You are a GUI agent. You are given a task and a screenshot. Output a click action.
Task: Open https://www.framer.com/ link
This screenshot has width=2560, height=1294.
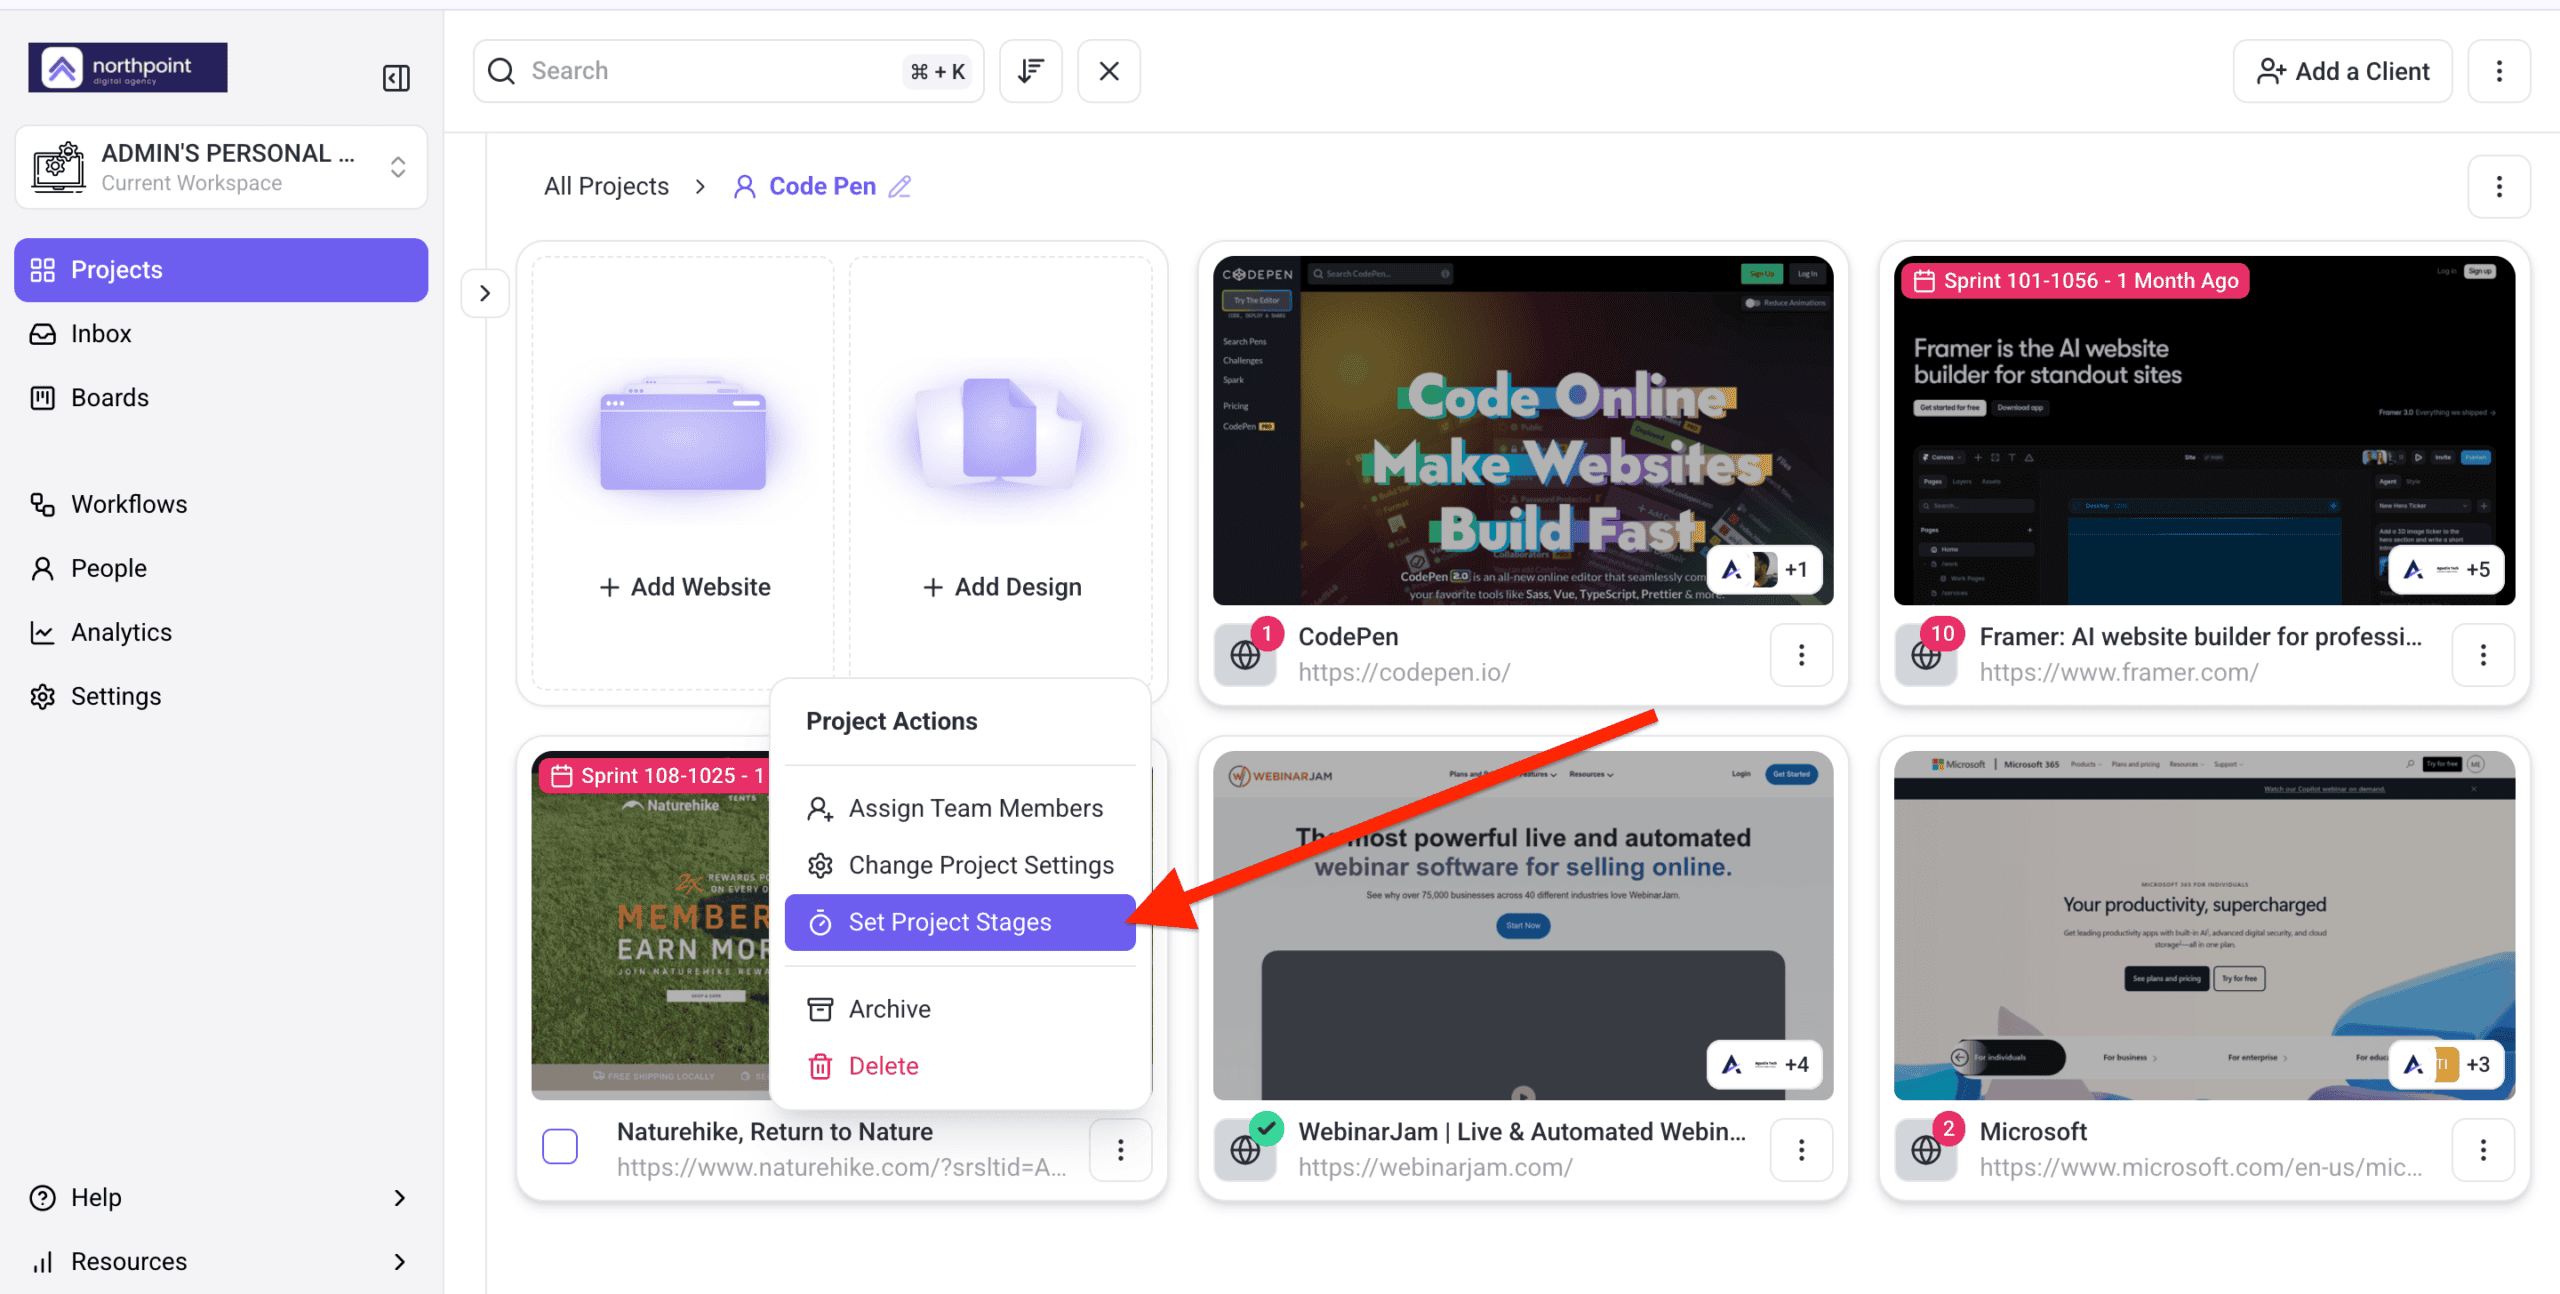tap(2119, 672)
